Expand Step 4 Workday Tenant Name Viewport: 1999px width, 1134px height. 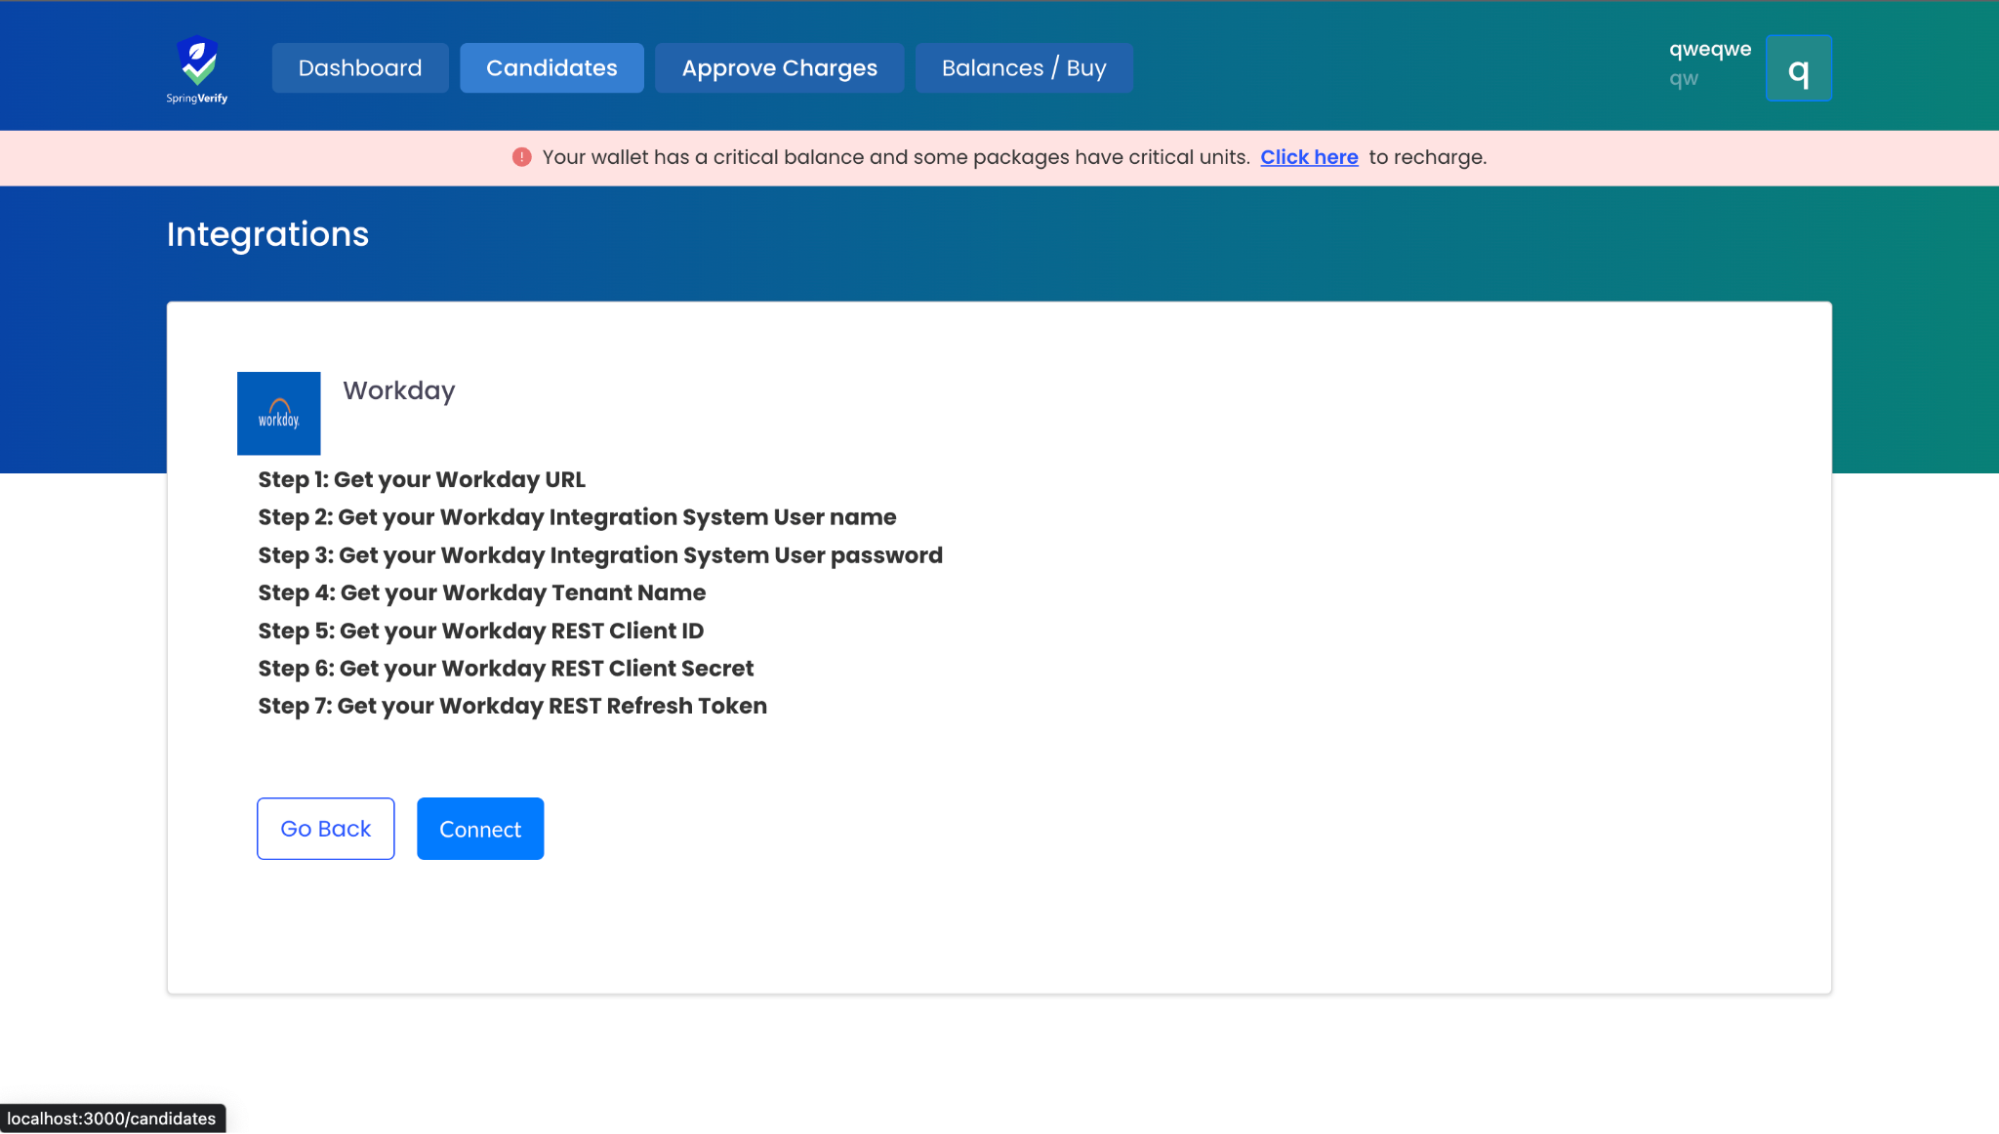pyautogui.click(x=481, y=593)
